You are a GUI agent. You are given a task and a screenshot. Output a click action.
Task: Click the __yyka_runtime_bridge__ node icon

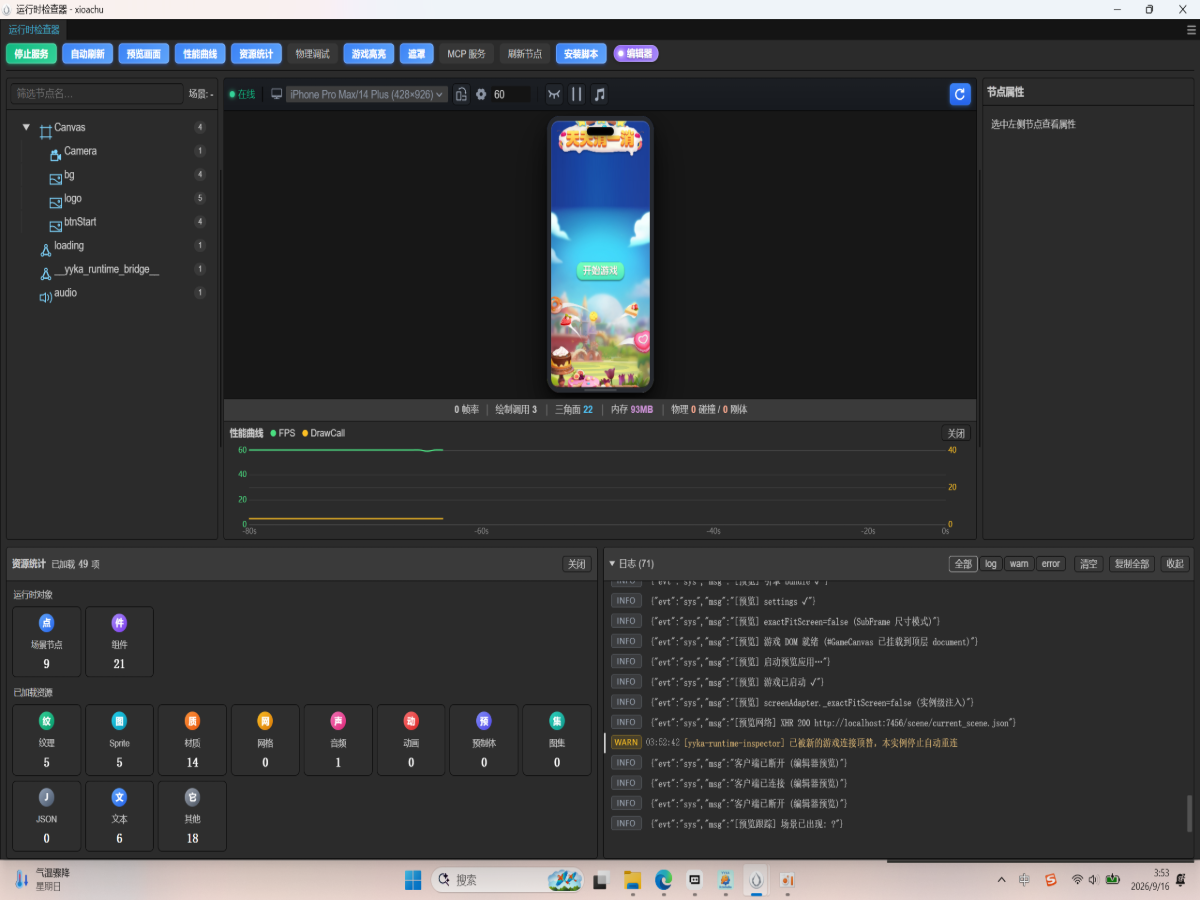tap(45, 273)
